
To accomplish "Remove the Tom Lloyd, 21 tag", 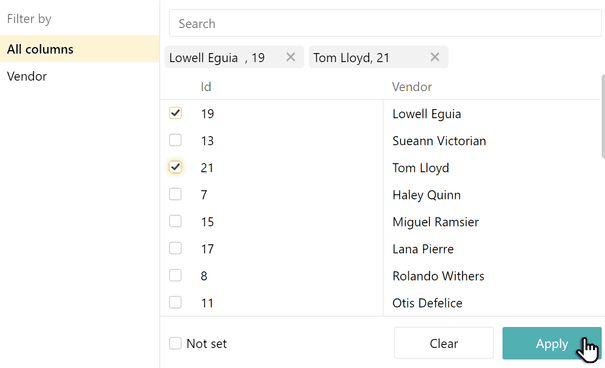I will point(435,57).
